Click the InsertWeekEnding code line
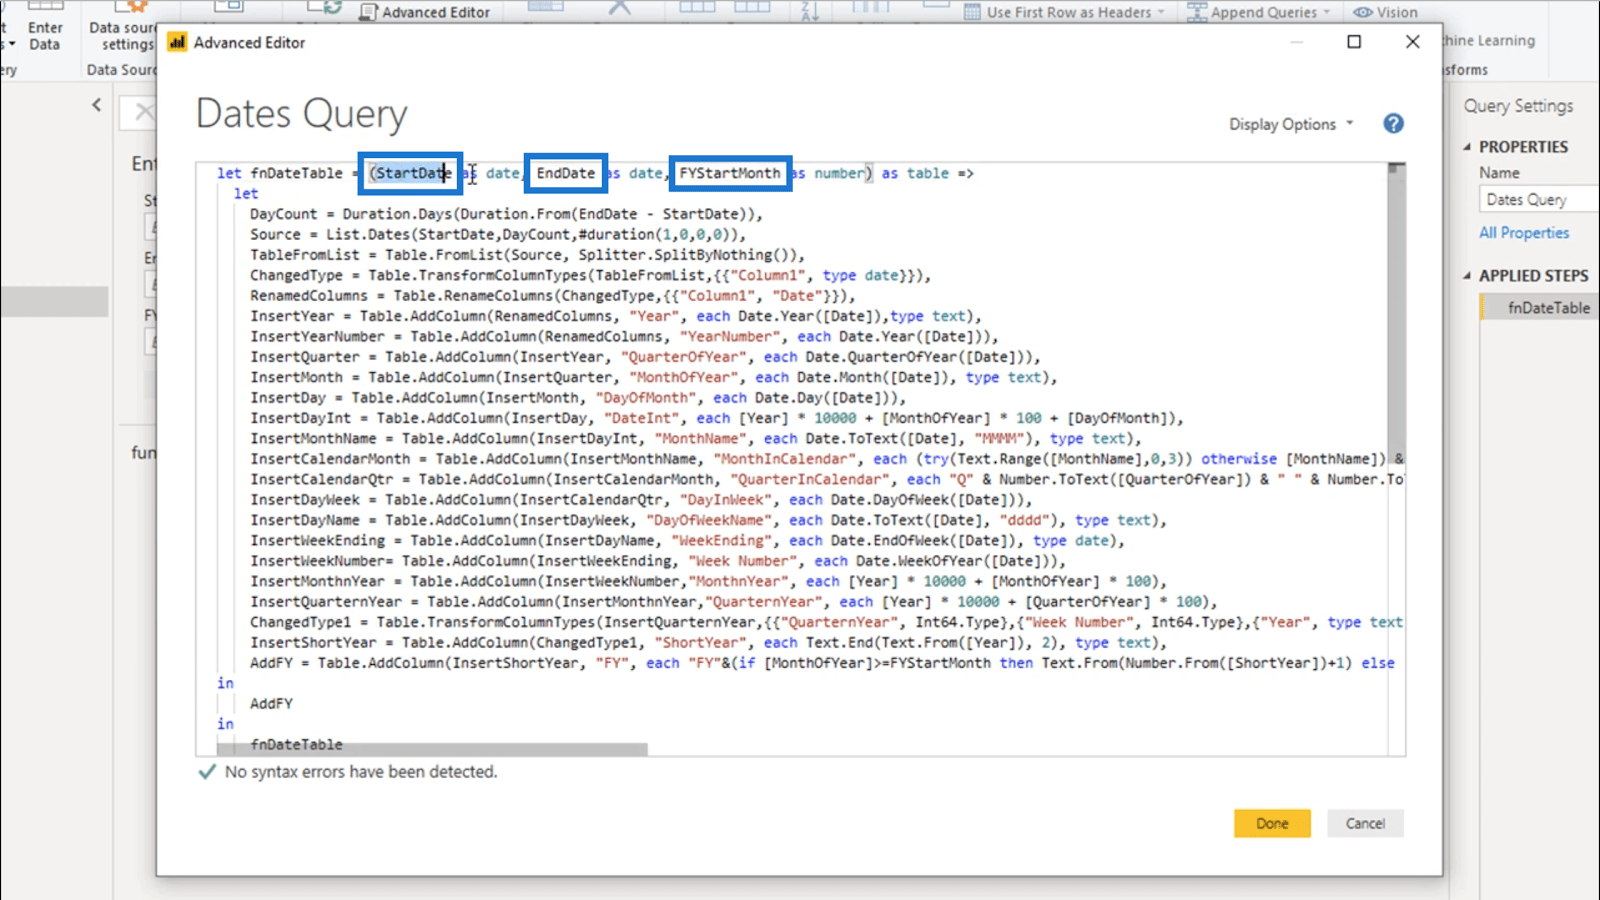 click(x=687, y=540)
